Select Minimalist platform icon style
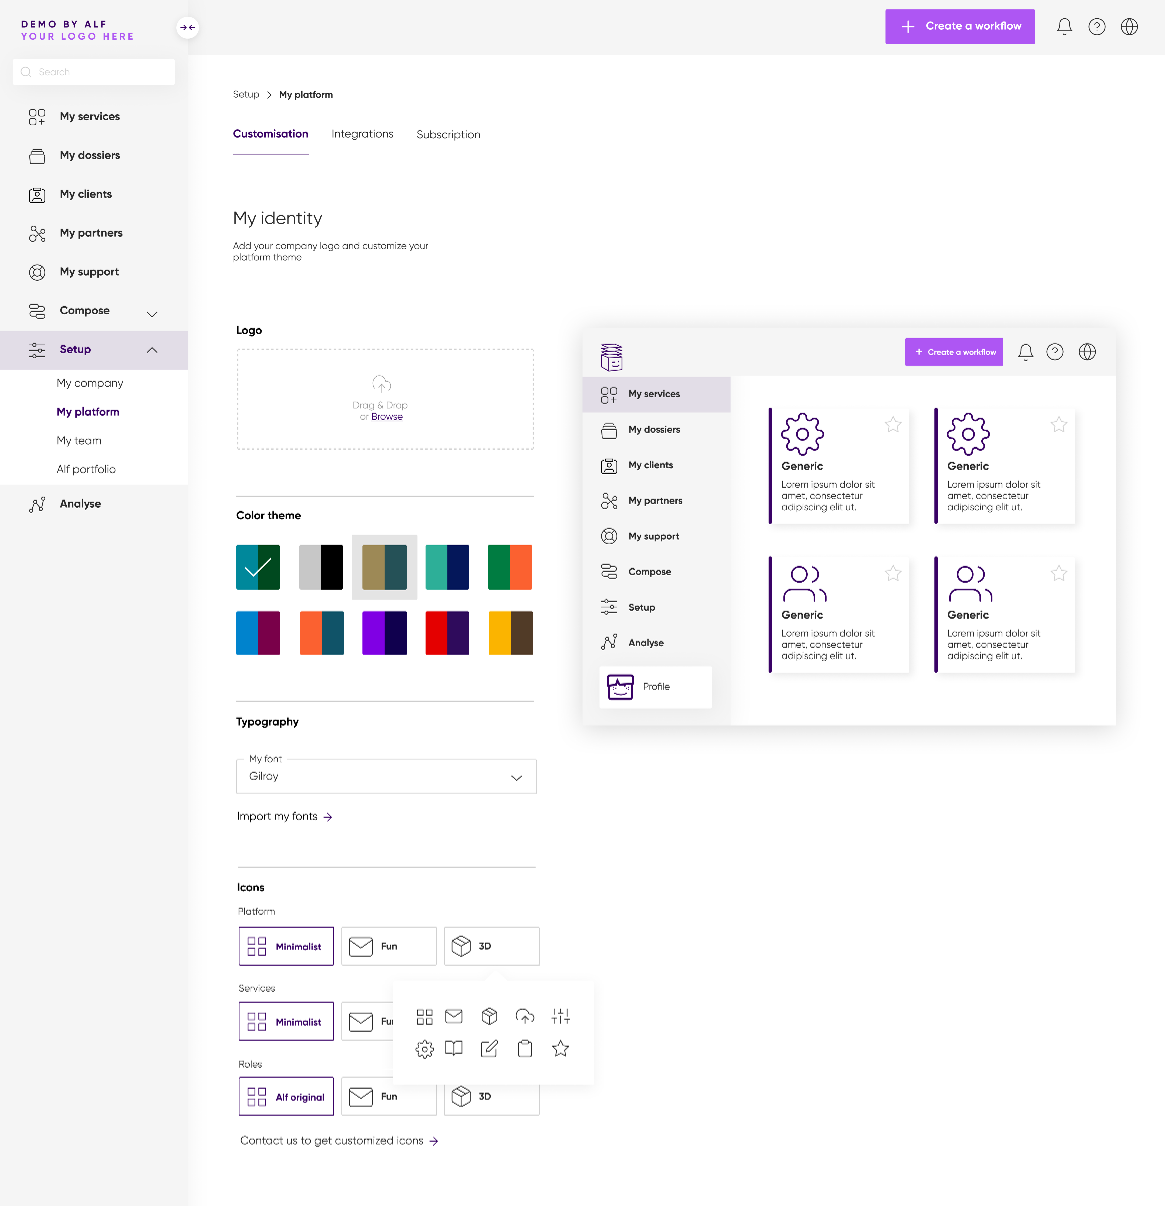Viewport: 1165px width, 1206px height. (x=286, y=946)
